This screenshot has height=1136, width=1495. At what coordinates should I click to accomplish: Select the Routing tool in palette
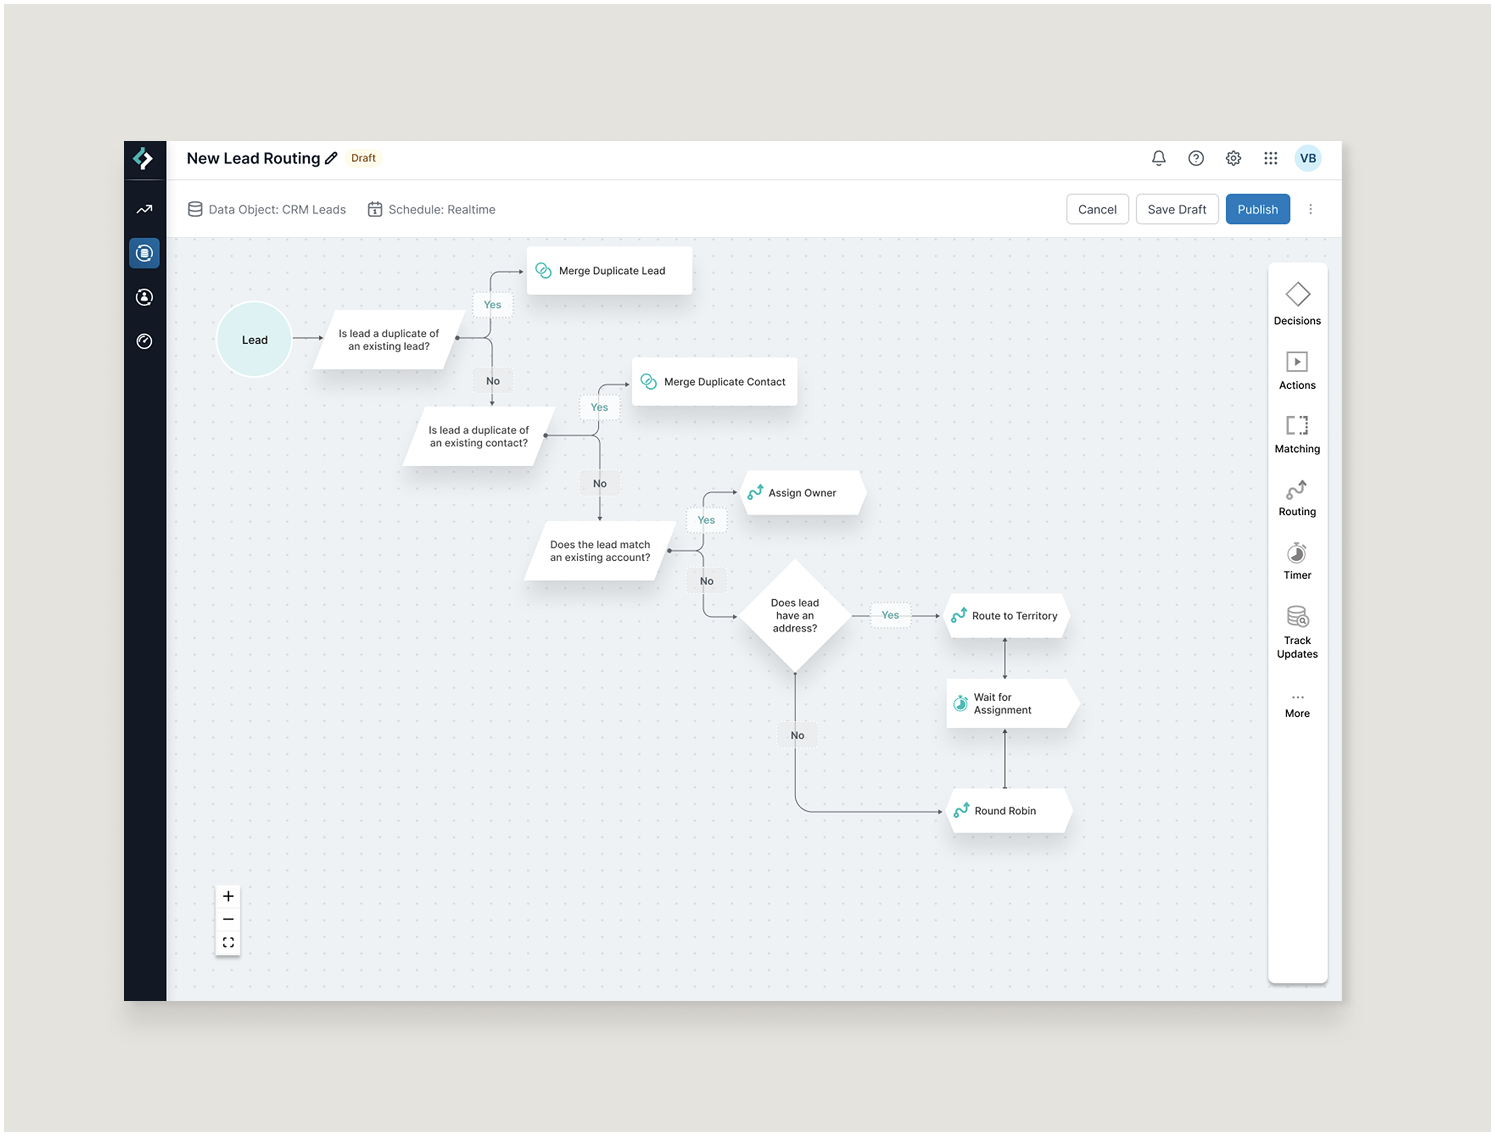pos(1298,497)
